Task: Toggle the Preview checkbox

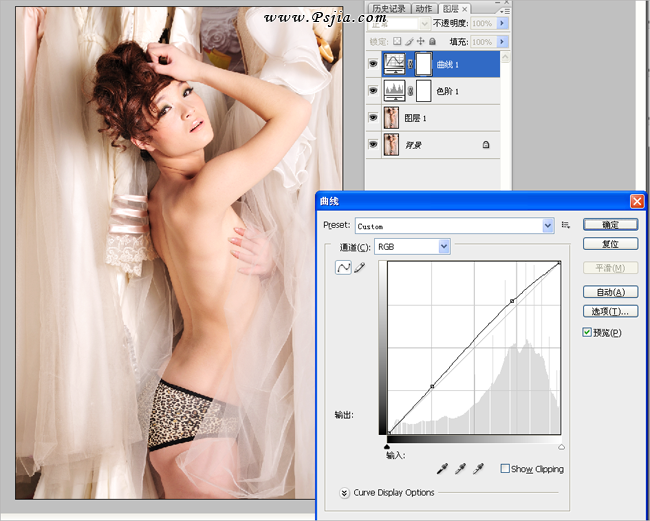Action: coord(587,332)
